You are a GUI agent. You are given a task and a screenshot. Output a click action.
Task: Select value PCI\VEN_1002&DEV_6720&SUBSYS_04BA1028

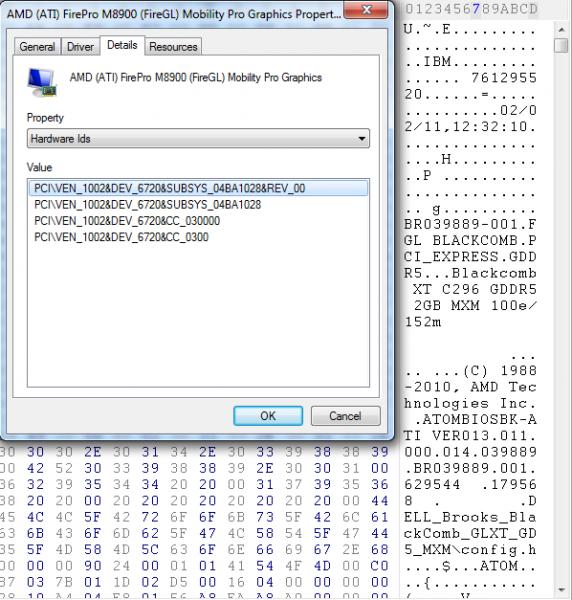click(148, 205)
